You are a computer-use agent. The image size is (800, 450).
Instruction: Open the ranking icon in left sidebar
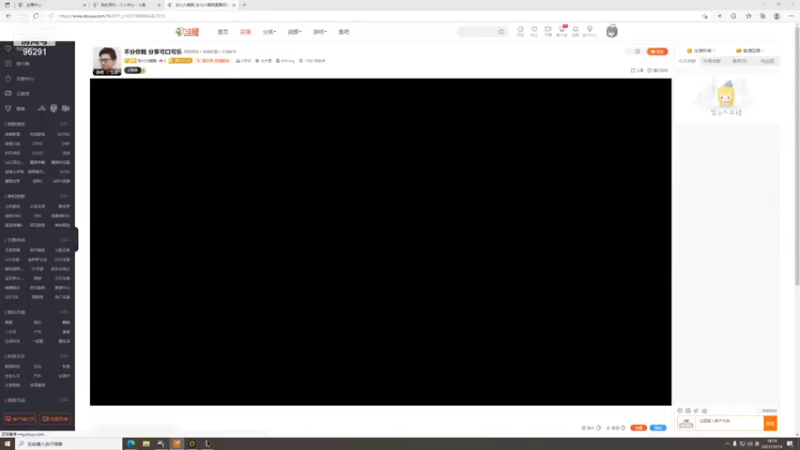8,63
